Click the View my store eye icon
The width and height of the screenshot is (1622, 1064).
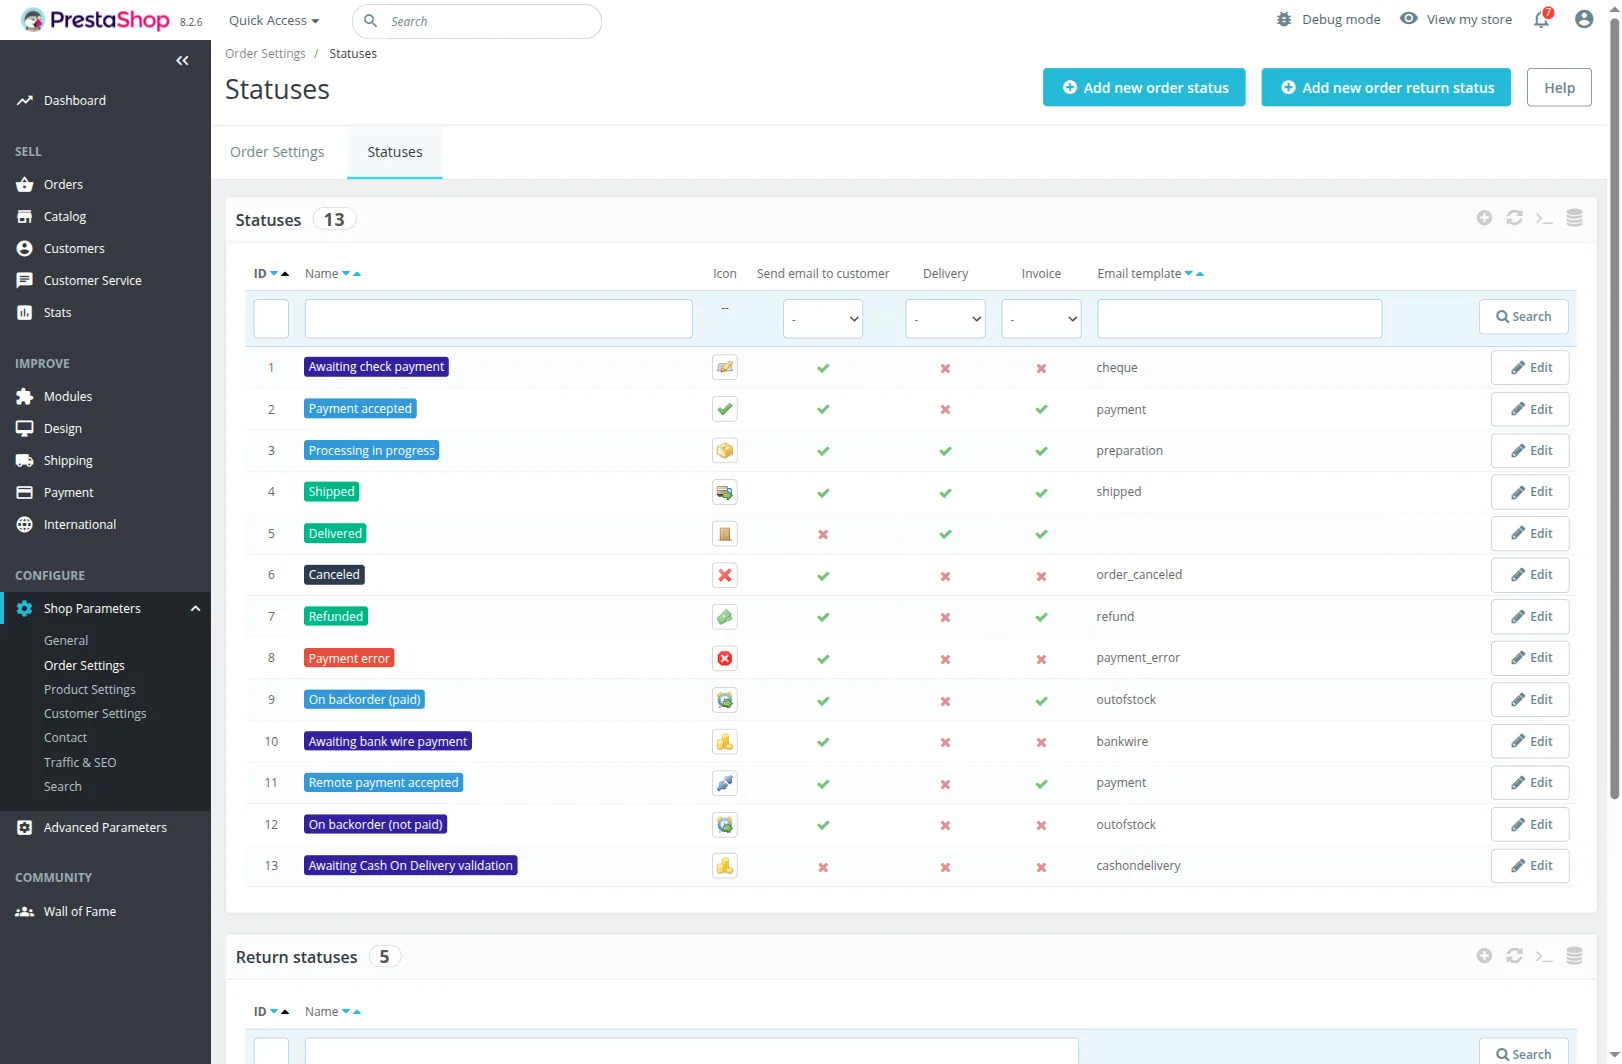pyautogui.click(x=1408, y=19)
